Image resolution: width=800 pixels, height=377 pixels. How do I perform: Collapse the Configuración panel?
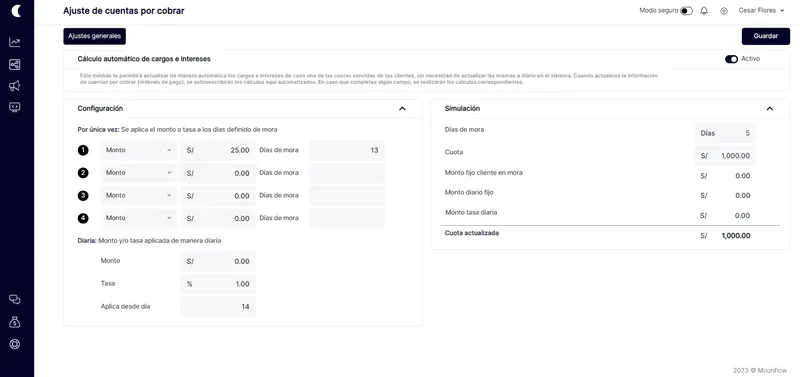point(402,109)
